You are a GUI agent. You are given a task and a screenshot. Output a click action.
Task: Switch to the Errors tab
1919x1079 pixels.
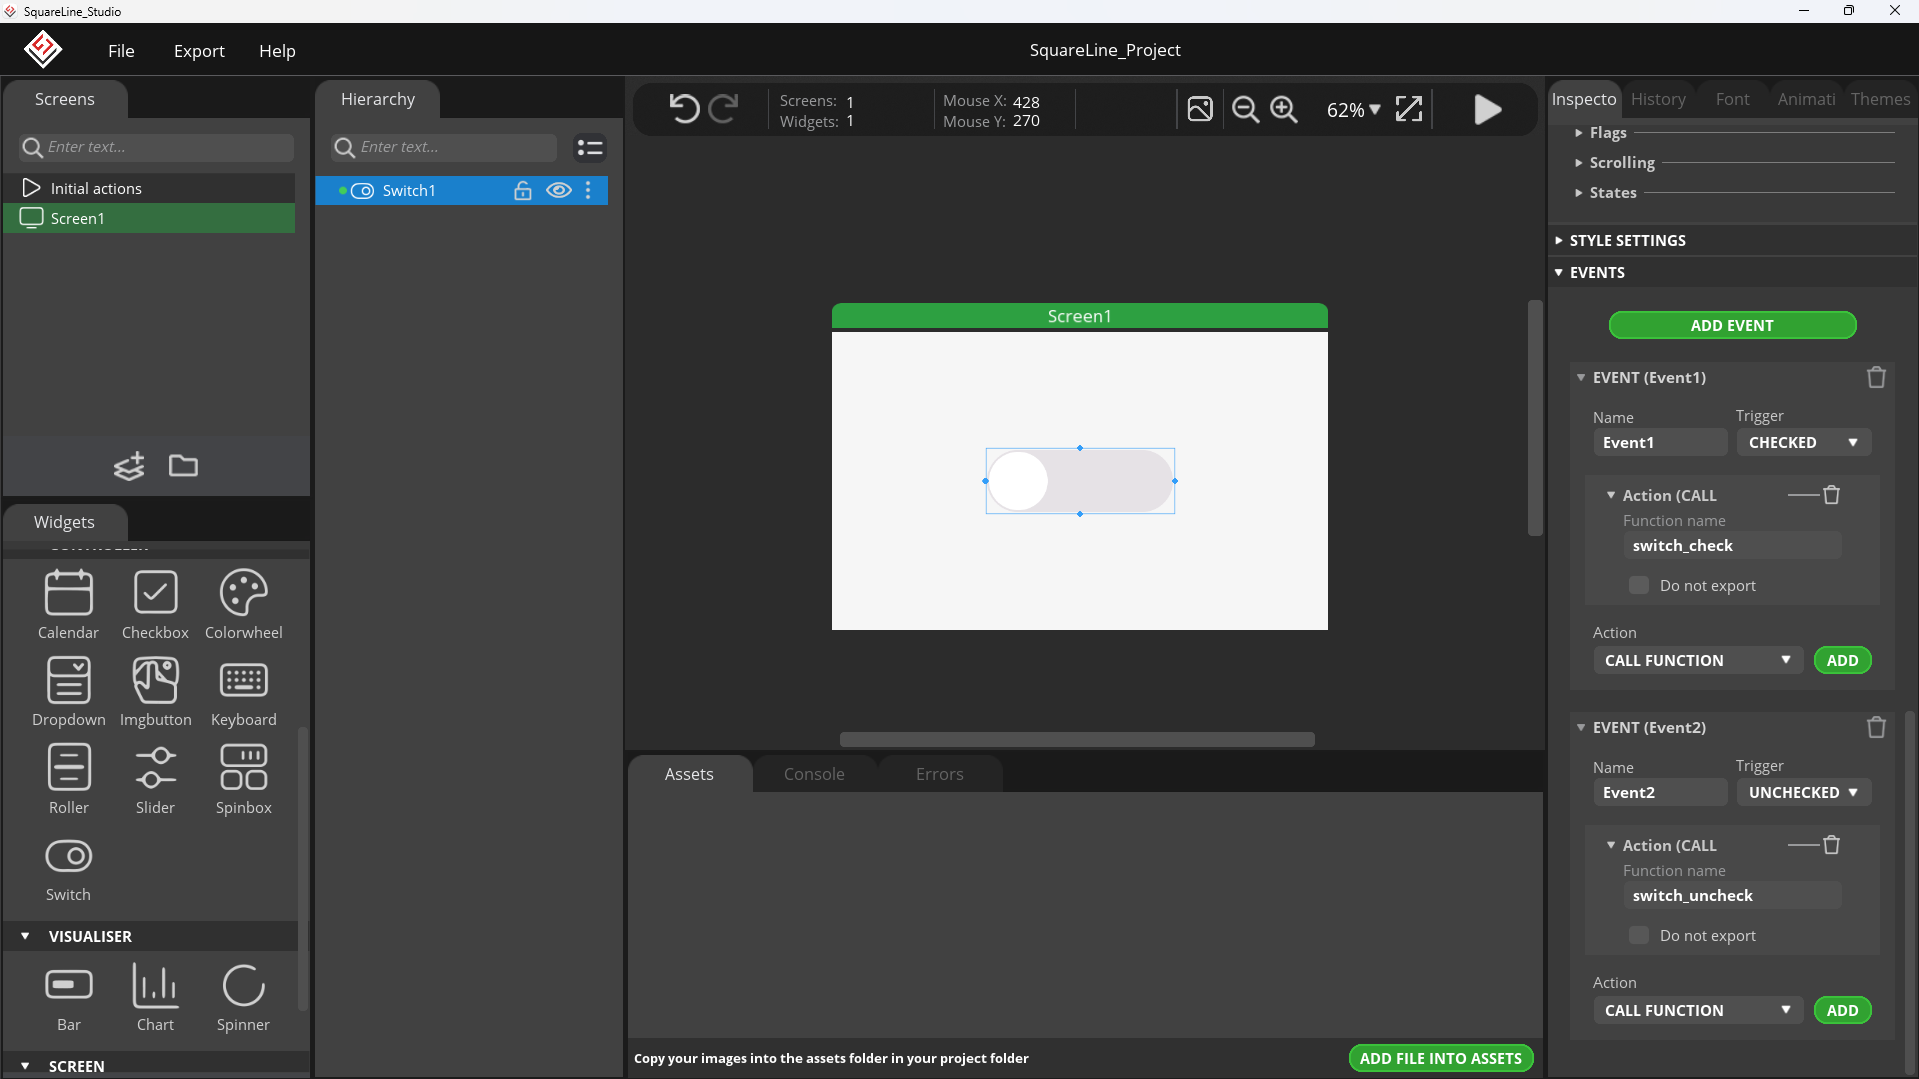pyautogui.click(x=939, y=774)
